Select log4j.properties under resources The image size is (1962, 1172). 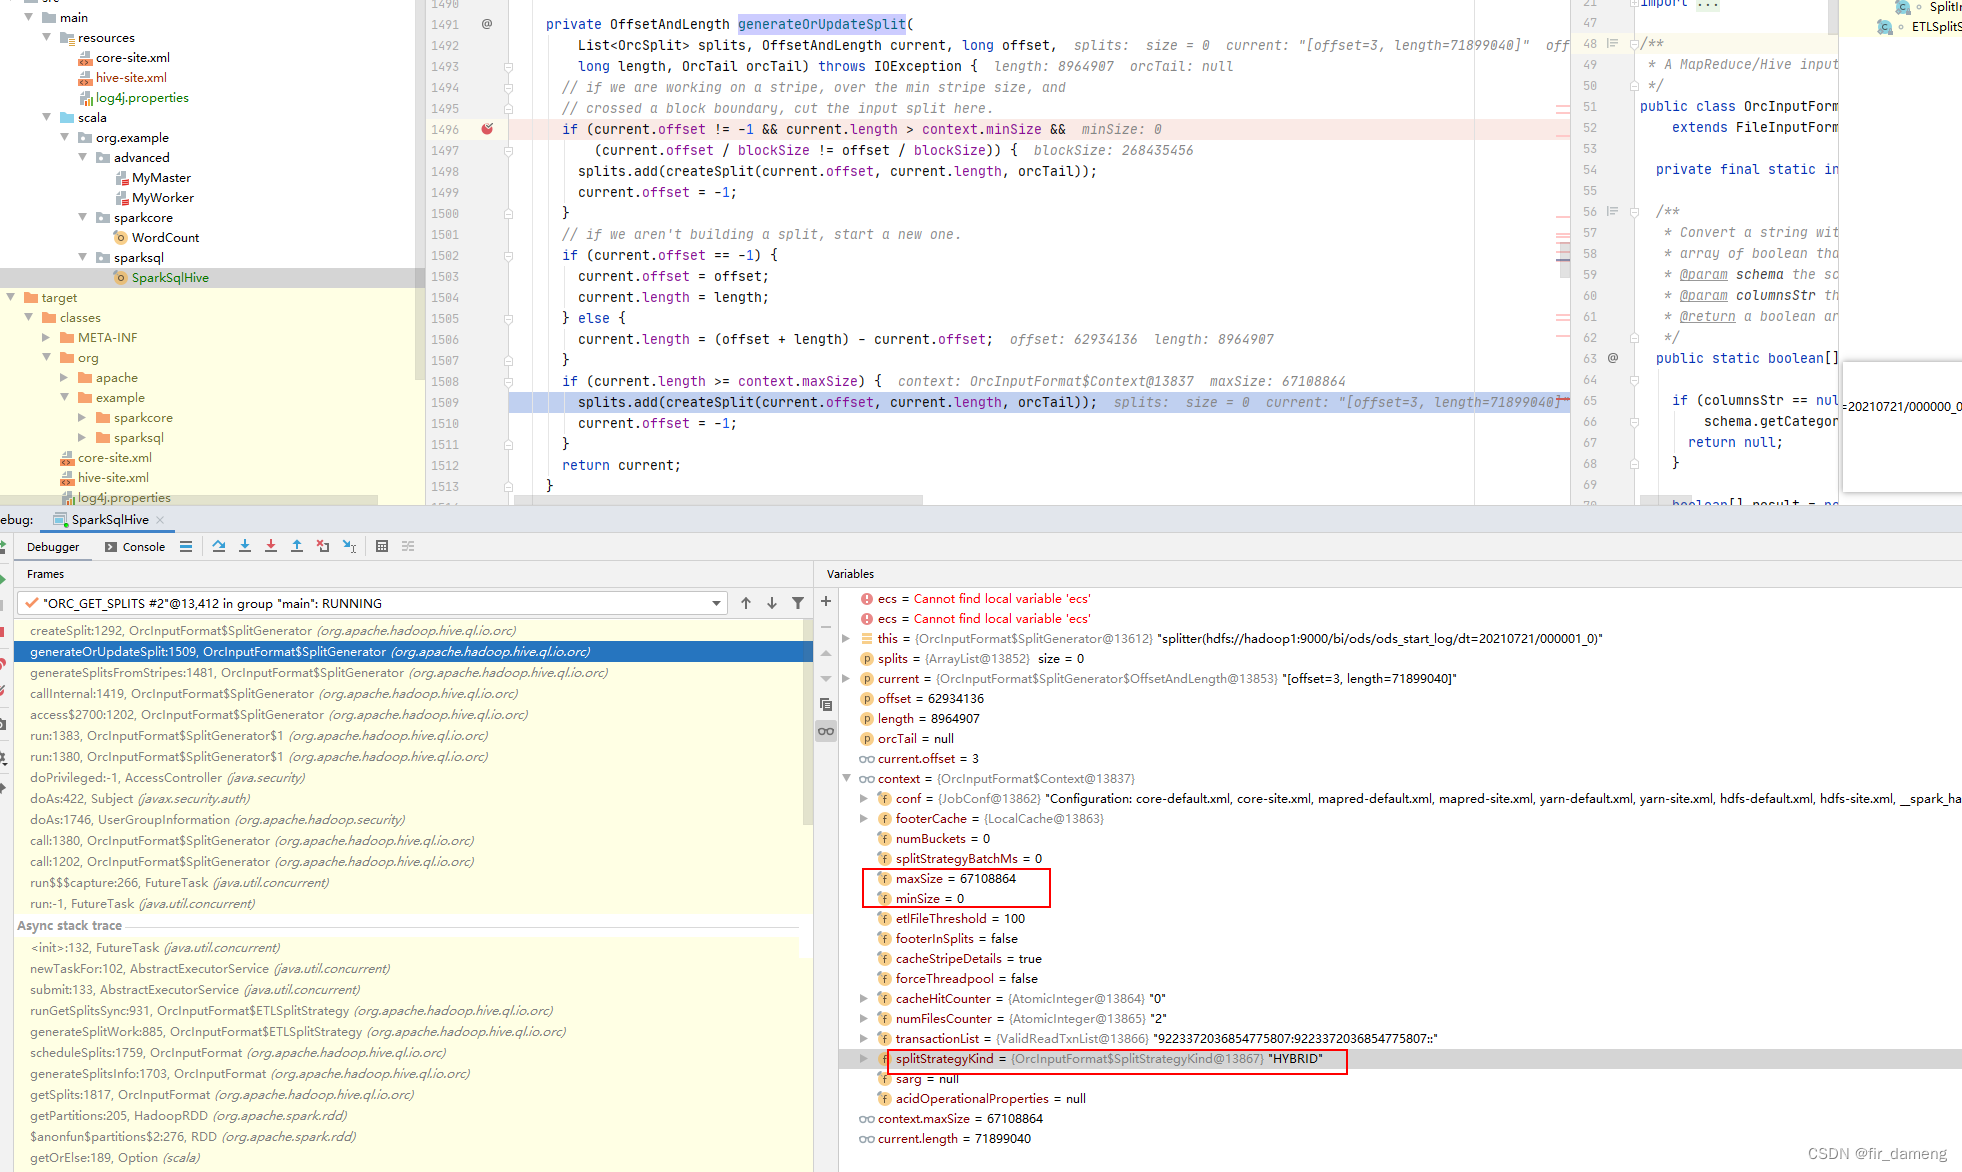click(x=142, y=97)
